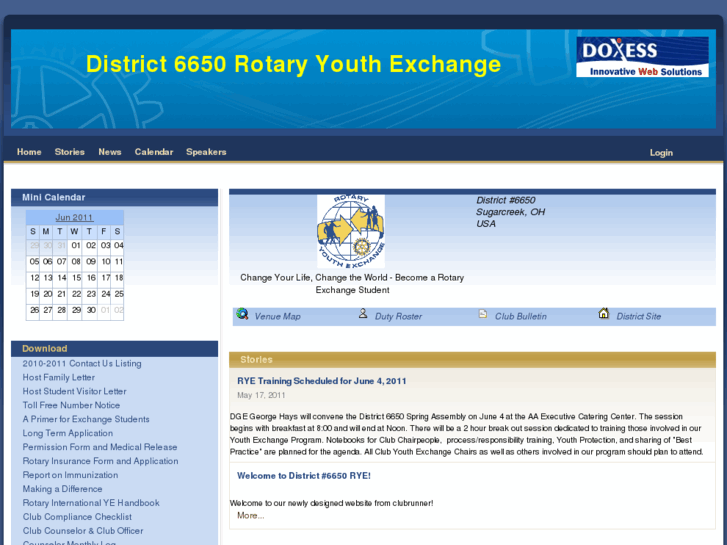Click the Duty Roster person icon

click(363, 315)
